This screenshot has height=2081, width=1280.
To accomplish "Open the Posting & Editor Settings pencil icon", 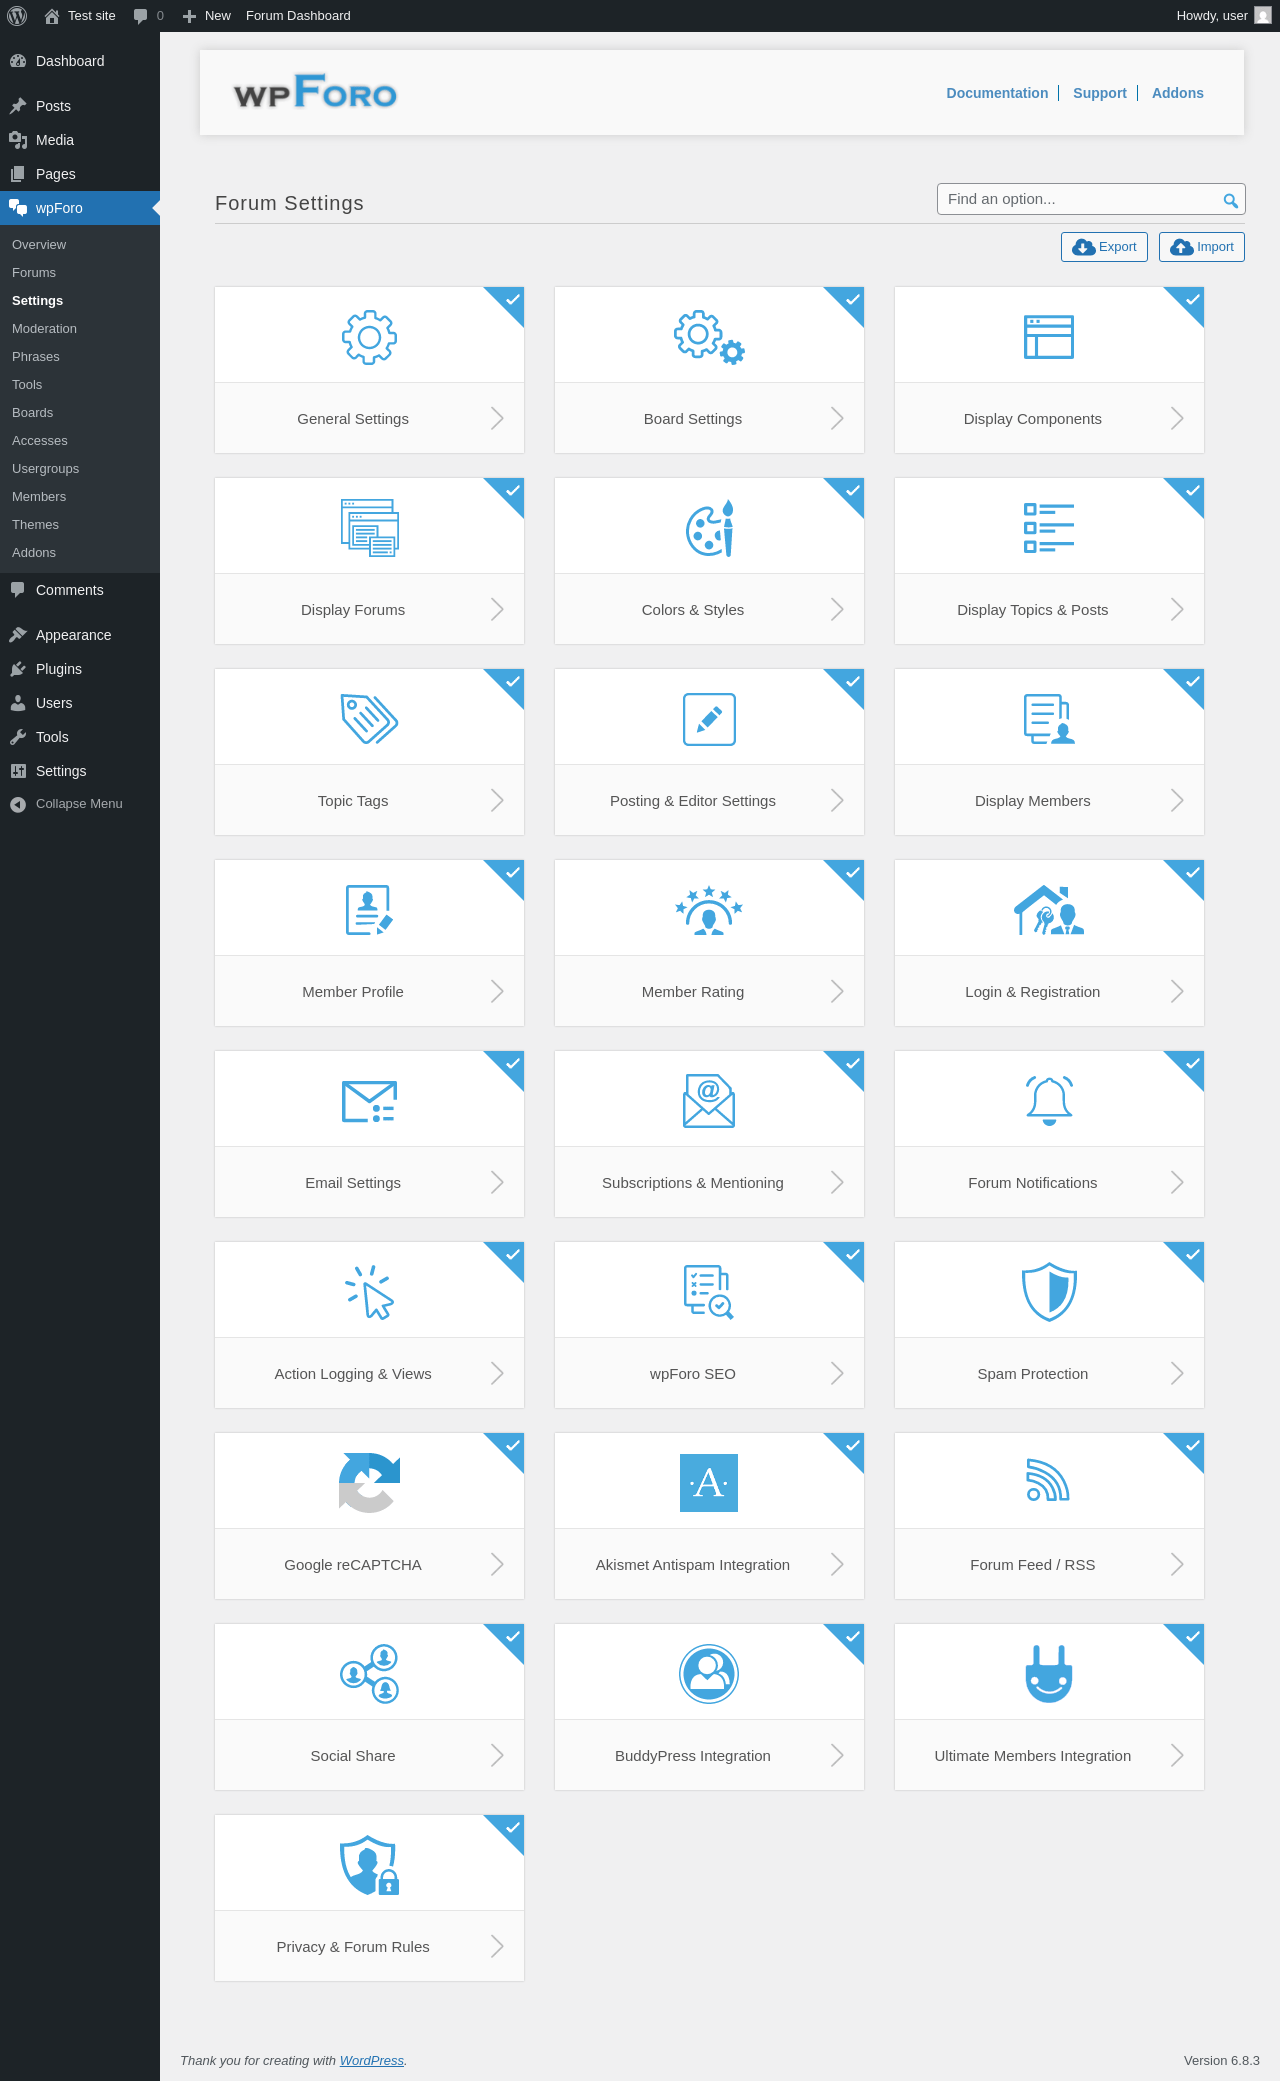I will [709, 719].
